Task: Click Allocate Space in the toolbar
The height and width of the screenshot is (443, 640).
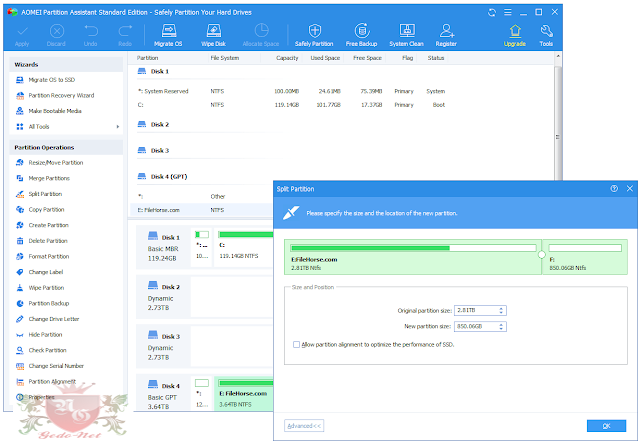Action: pyautogui.click(x=261, y=35)
